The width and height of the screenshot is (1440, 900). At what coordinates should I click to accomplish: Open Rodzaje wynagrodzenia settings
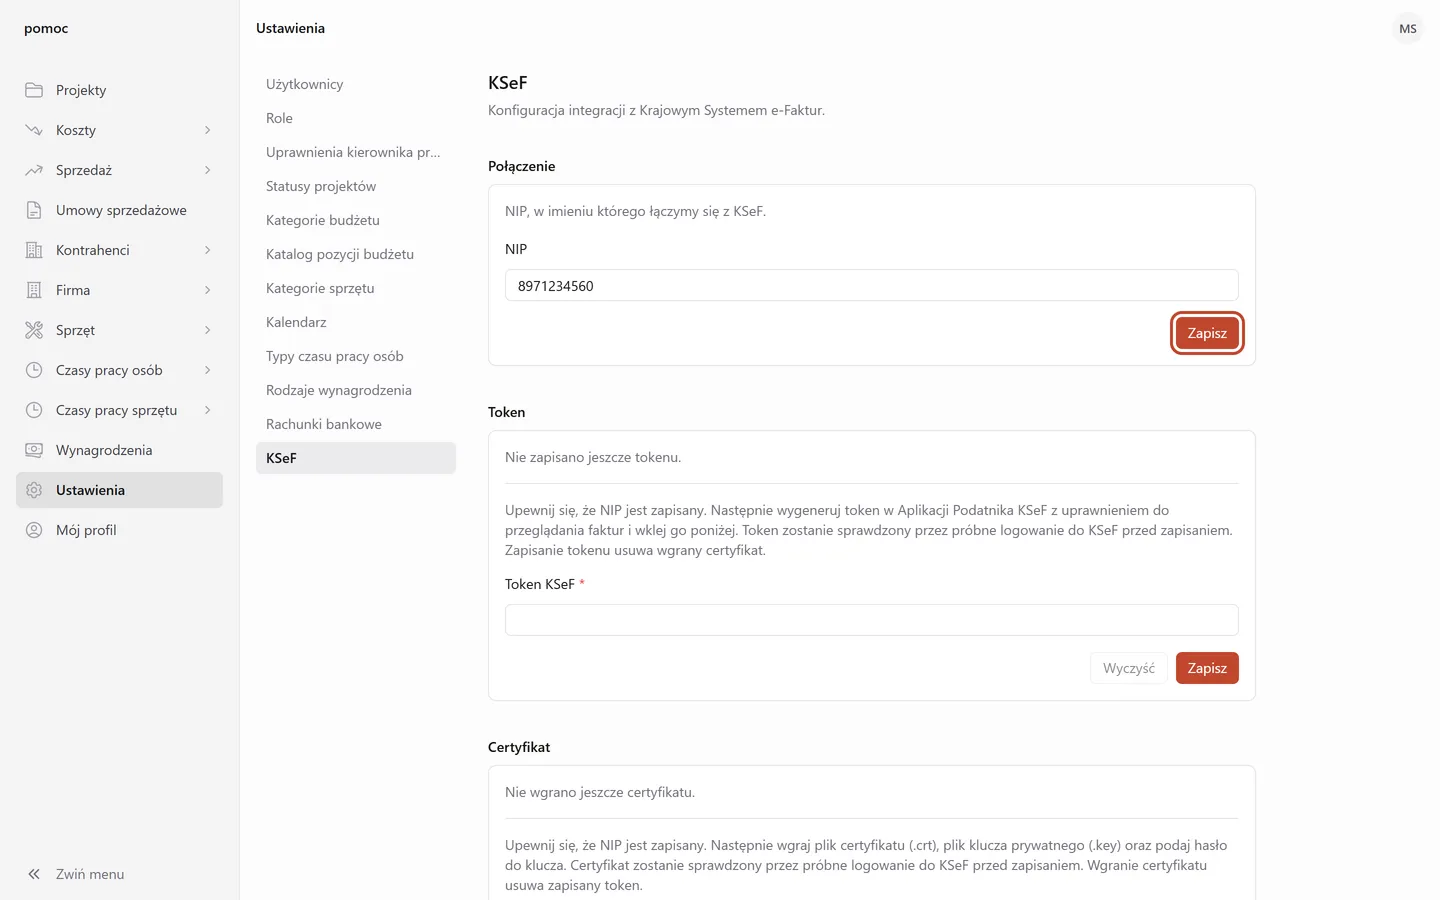pos(356,390)
